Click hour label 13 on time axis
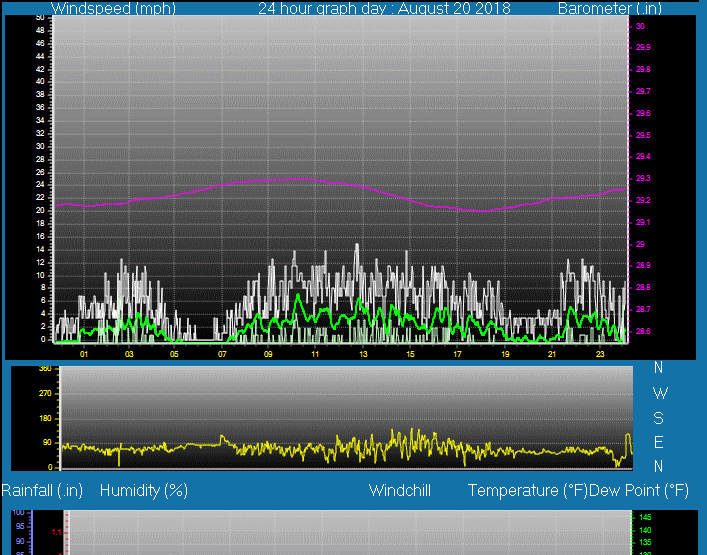Image resolution: width=707 pixels, height=555 pixels. tap(363, 354)
